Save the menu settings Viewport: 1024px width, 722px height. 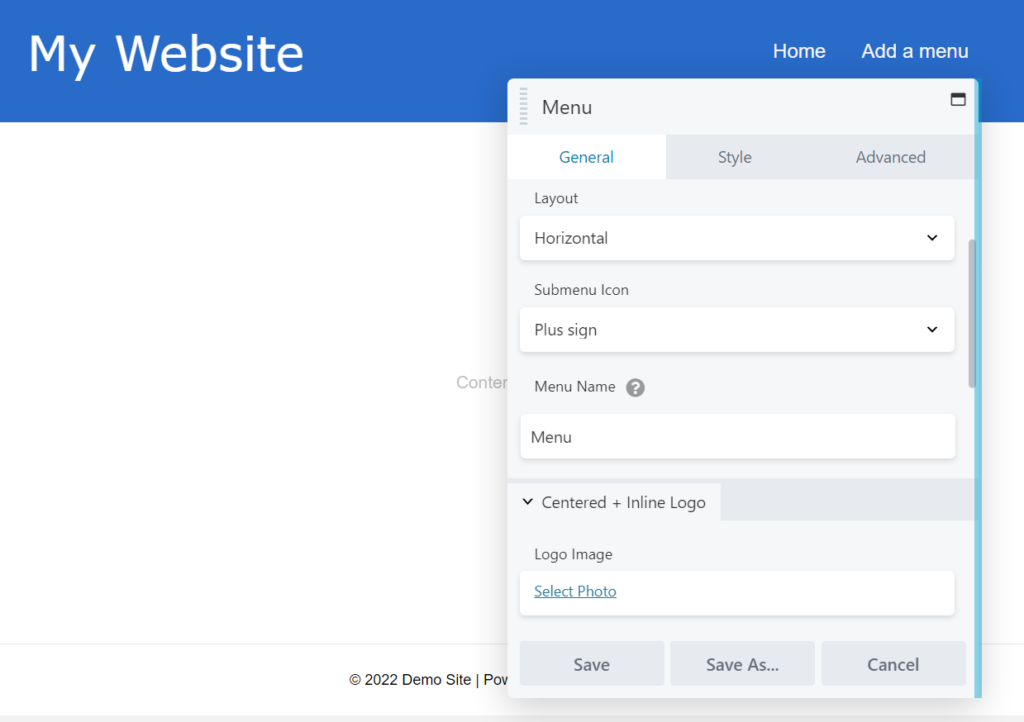coord(591,663)
